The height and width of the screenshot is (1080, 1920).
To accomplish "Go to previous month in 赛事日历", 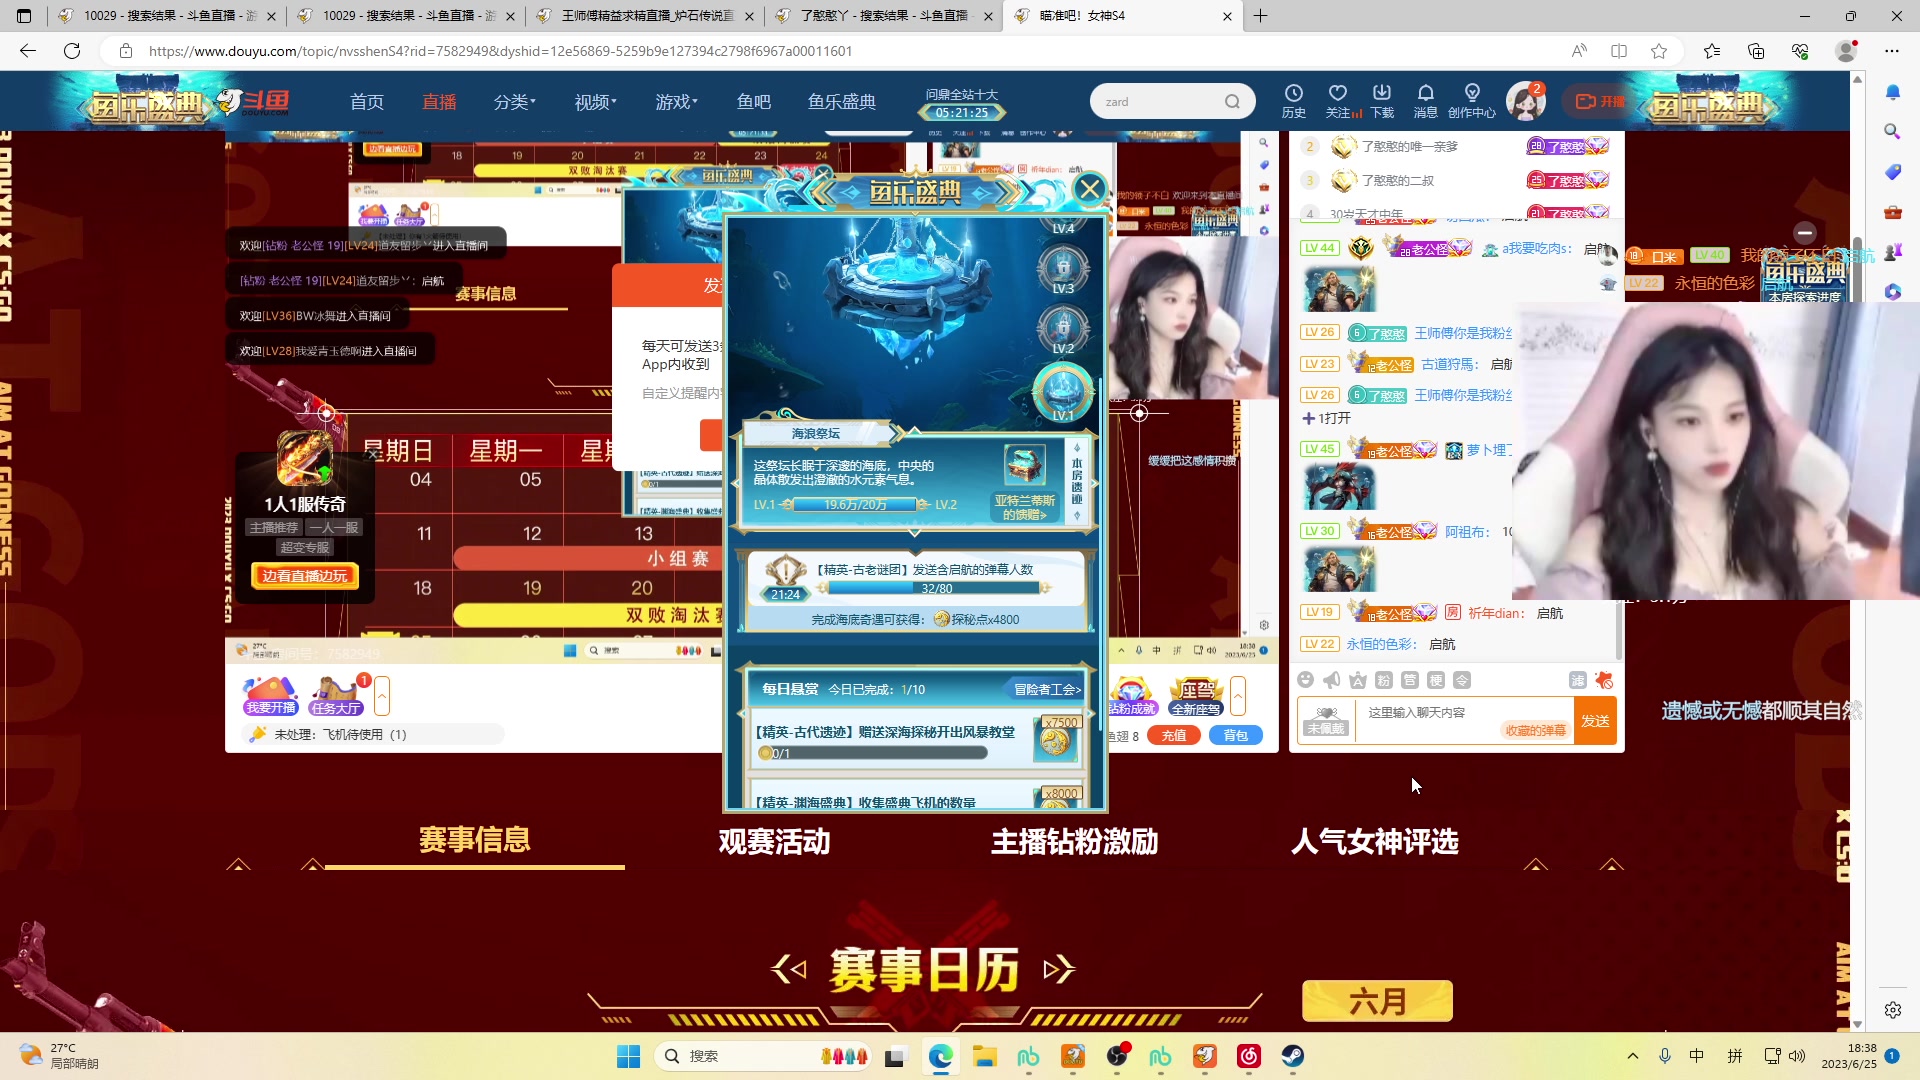I will (x=789, y=969).
